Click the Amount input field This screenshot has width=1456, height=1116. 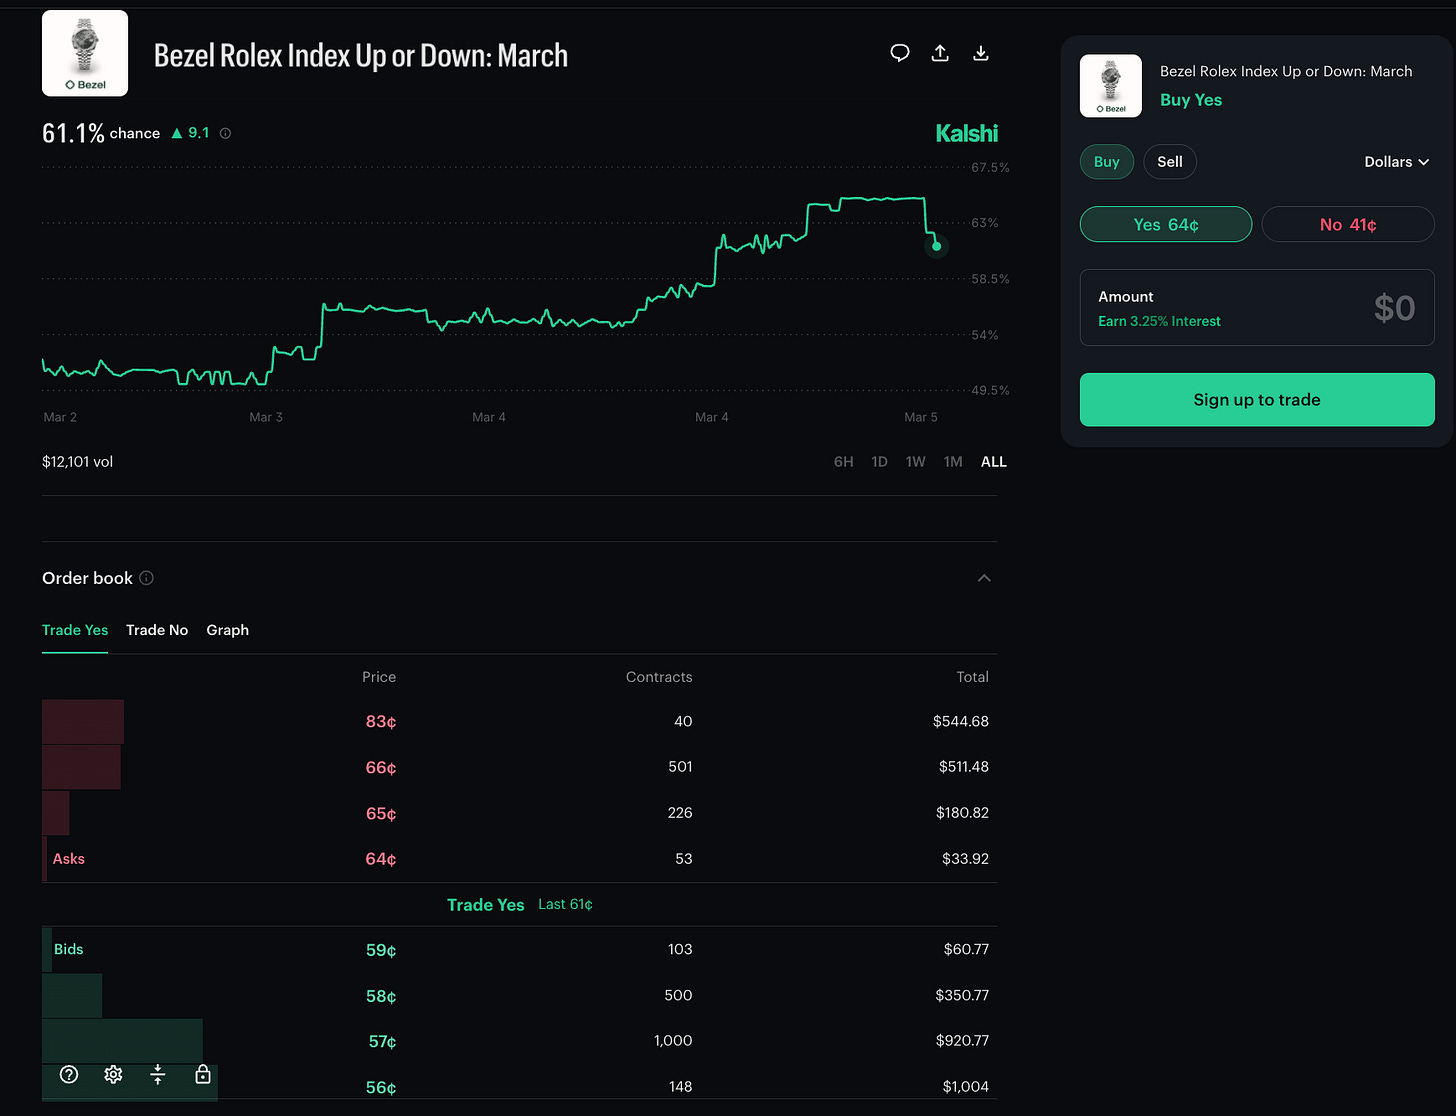pyautogui.click(x=1257, y=308)
